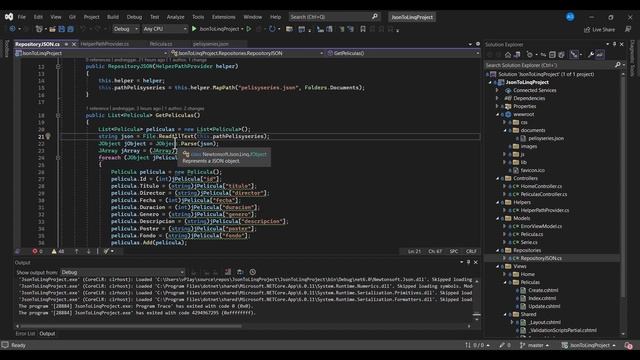Select Index.cshtml under Peliculas folder

(542, 298)
